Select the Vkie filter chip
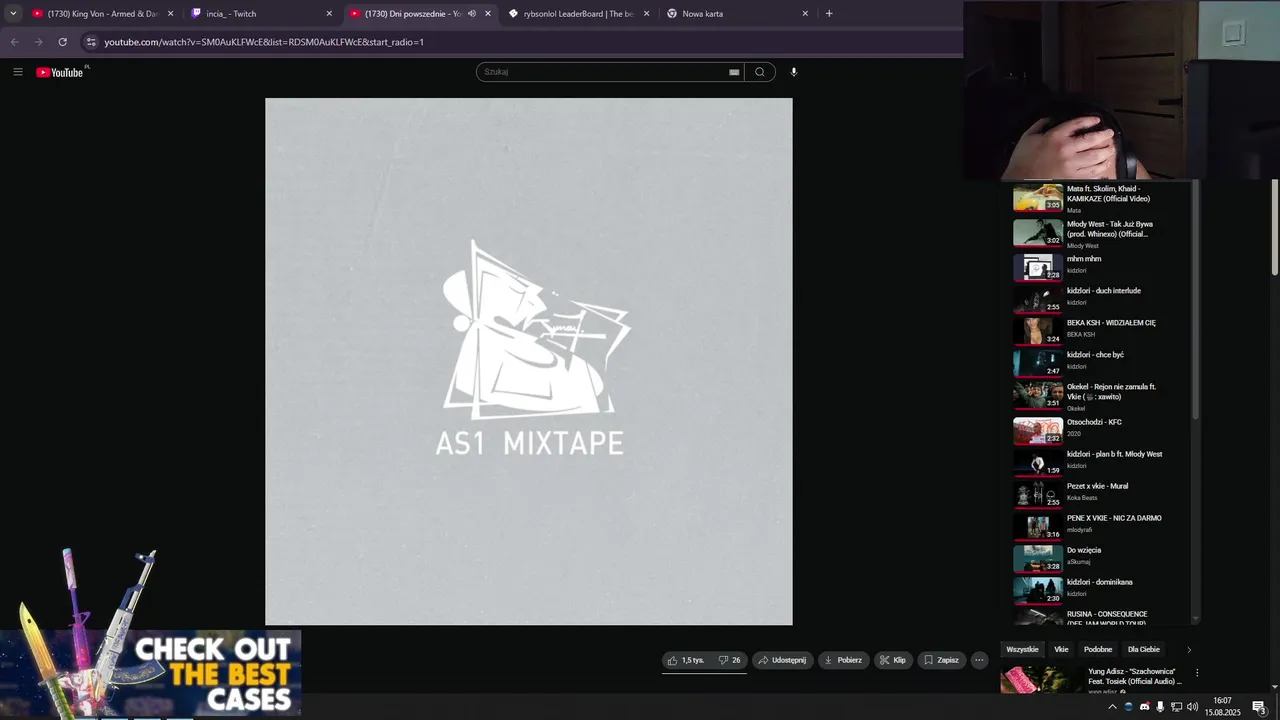Screen dimensions: 1280x720 [x=1061, y=650]
